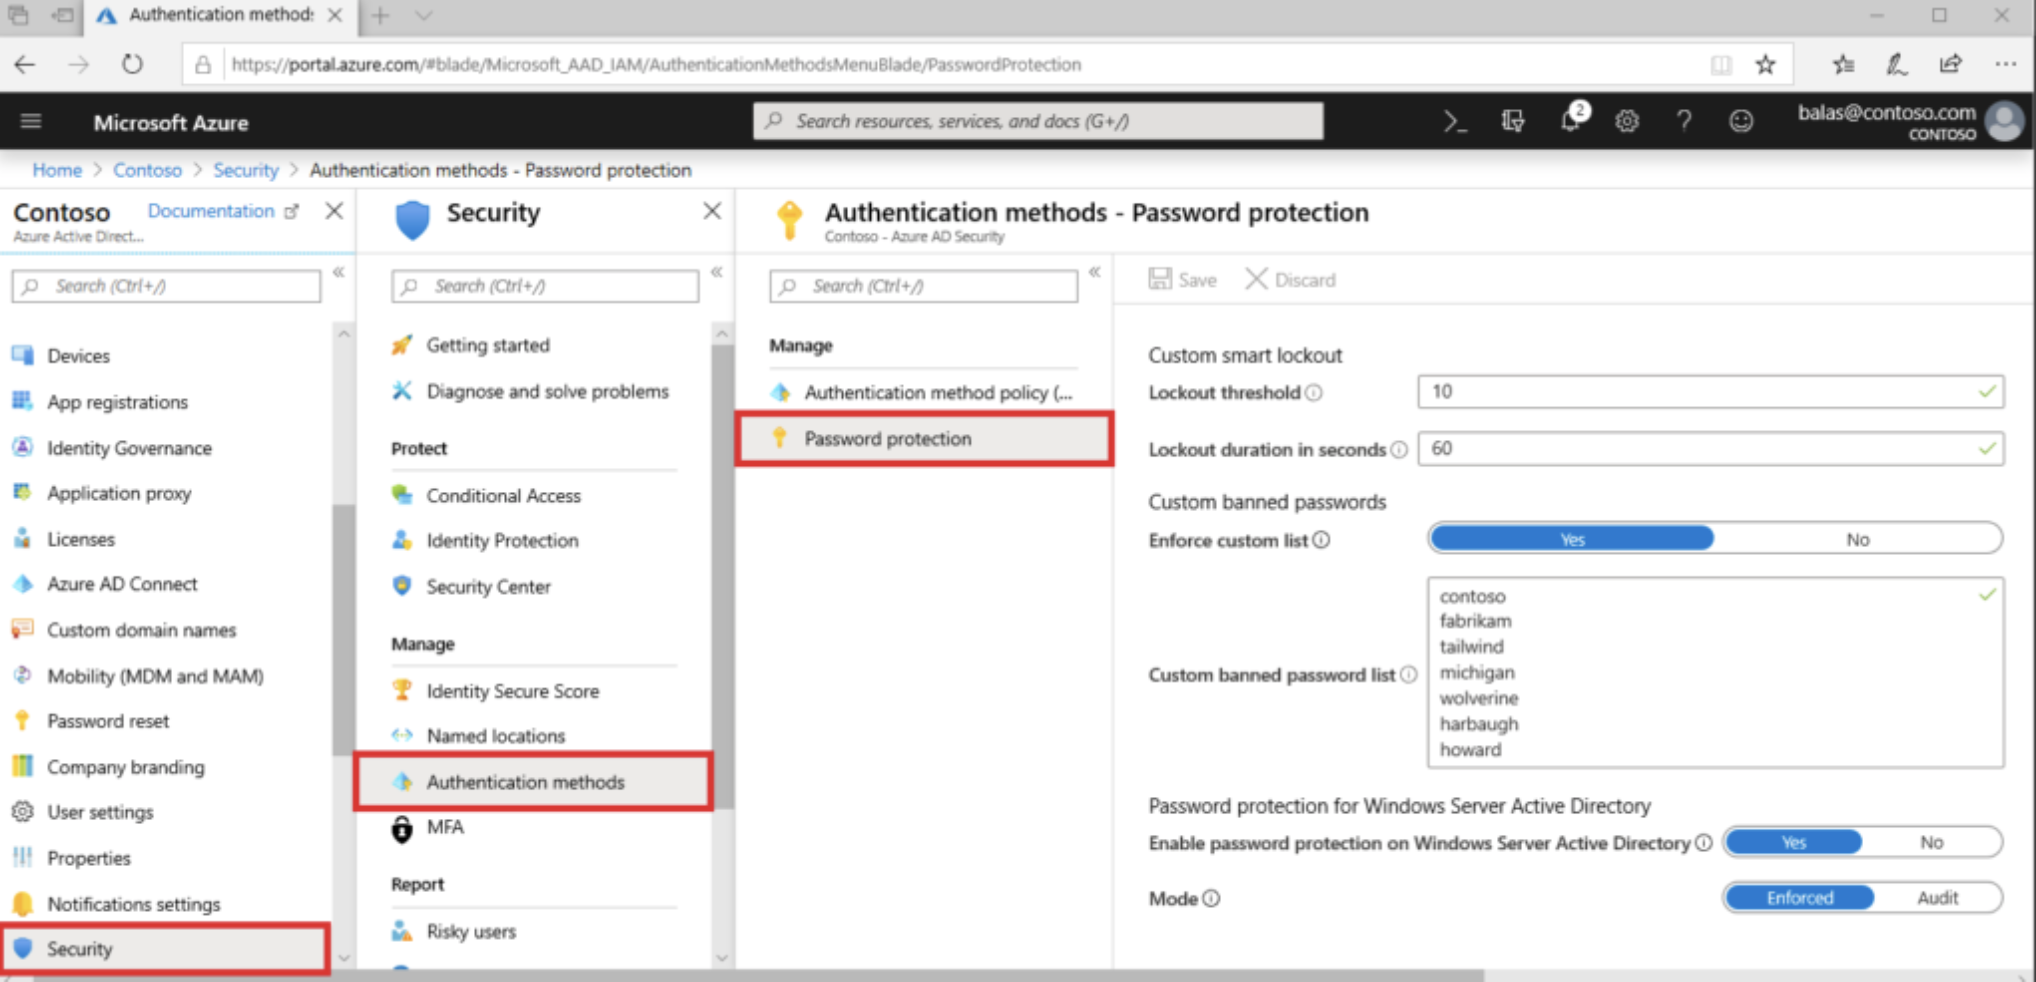This screenshot has width=2036, height=982.
Task: Select the Conditional Access icon
Action: pyautogui.click(x=403, y=495)
